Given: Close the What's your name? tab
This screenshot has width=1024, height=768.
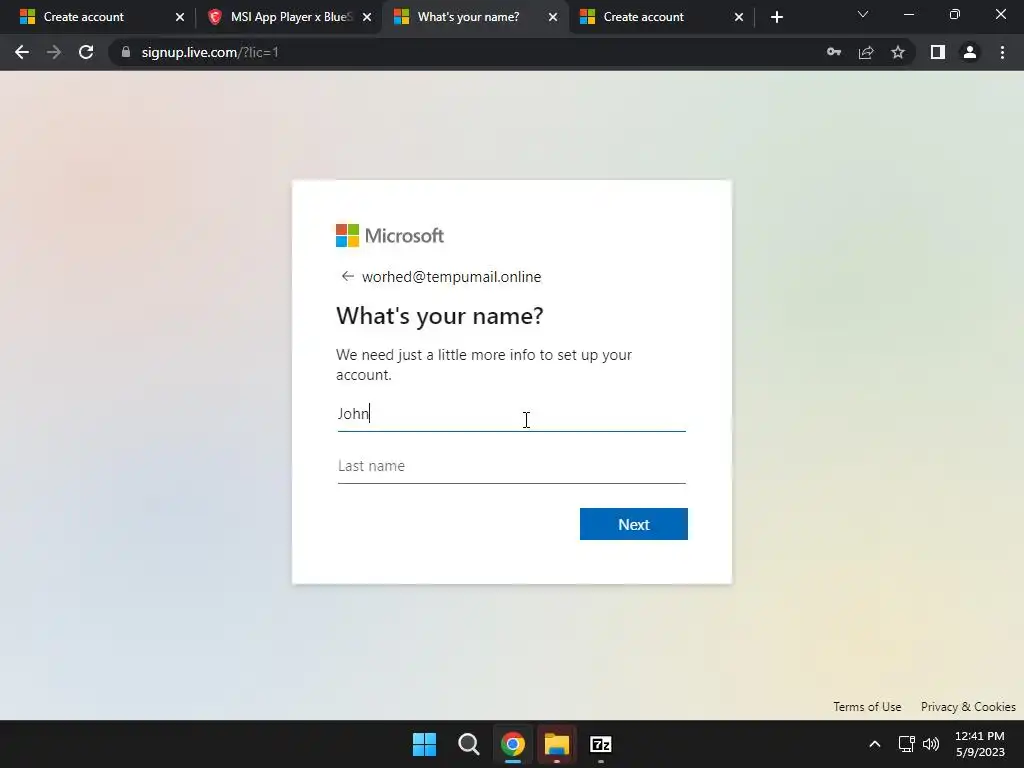Looking at the screenshot, I should 552,17.
